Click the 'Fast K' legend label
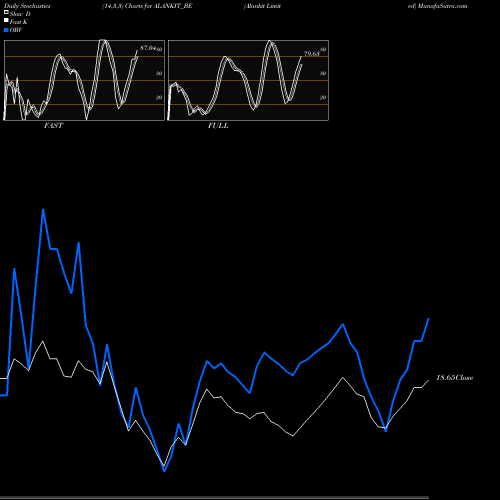 [x=18, y=22]
